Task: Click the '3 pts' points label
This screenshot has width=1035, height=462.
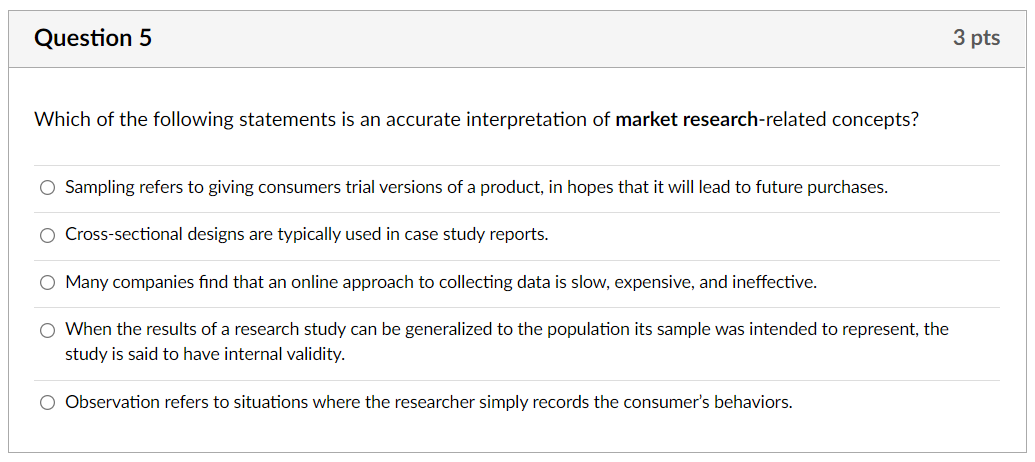Action: pyautogui.click(x=975, y=39)
